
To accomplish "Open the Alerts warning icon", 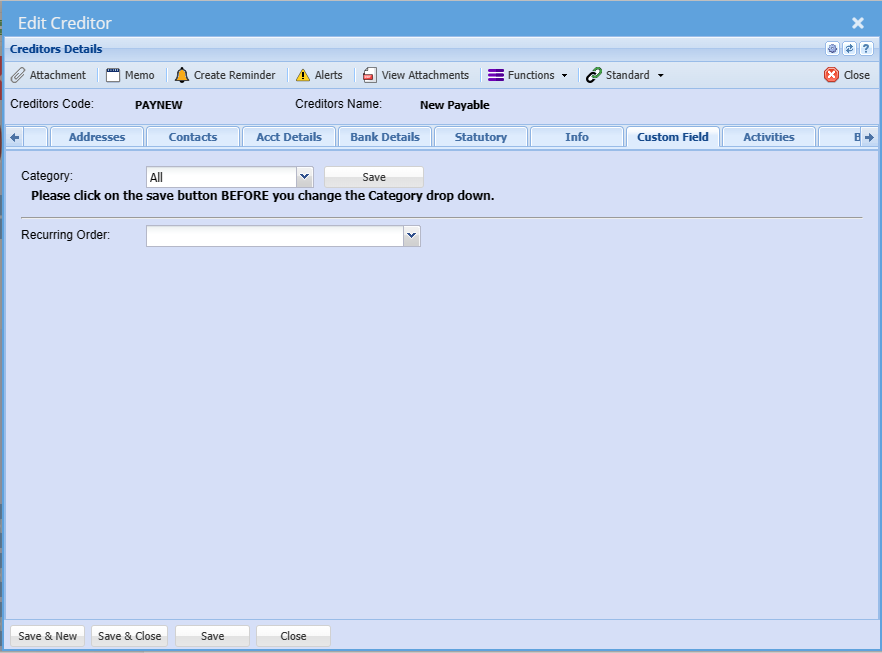I will pos(303,75).
